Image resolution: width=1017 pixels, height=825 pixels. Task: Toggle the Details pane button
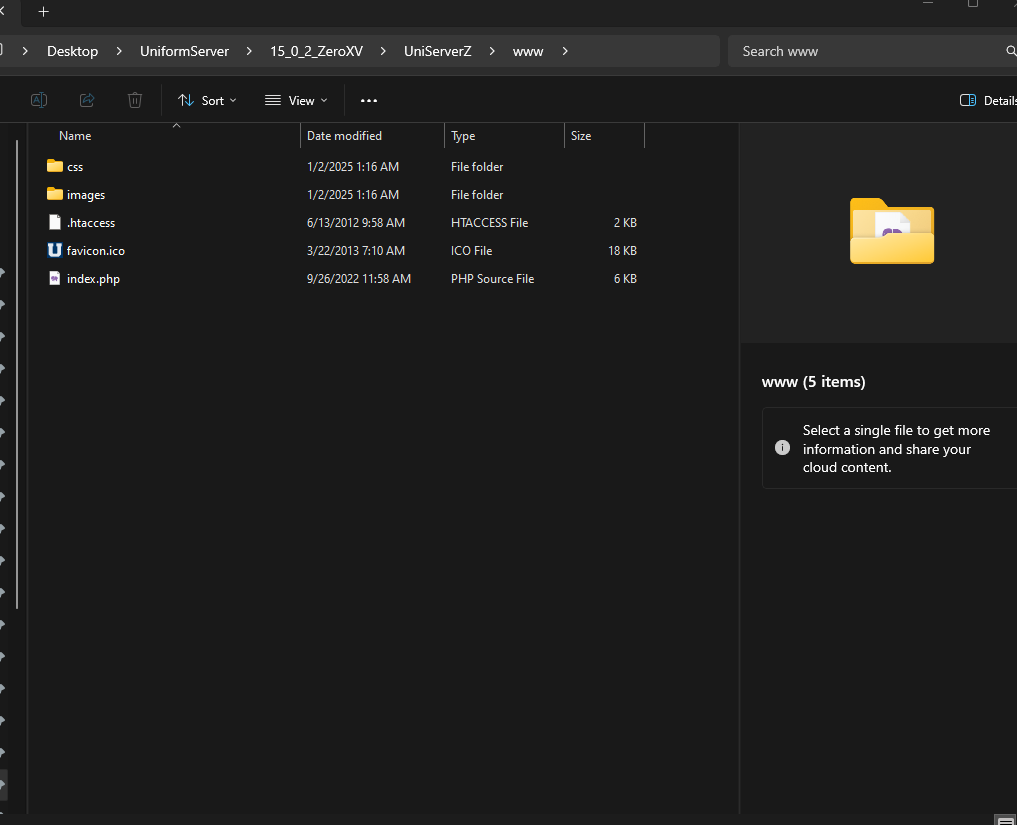click(x=987, y=101)
